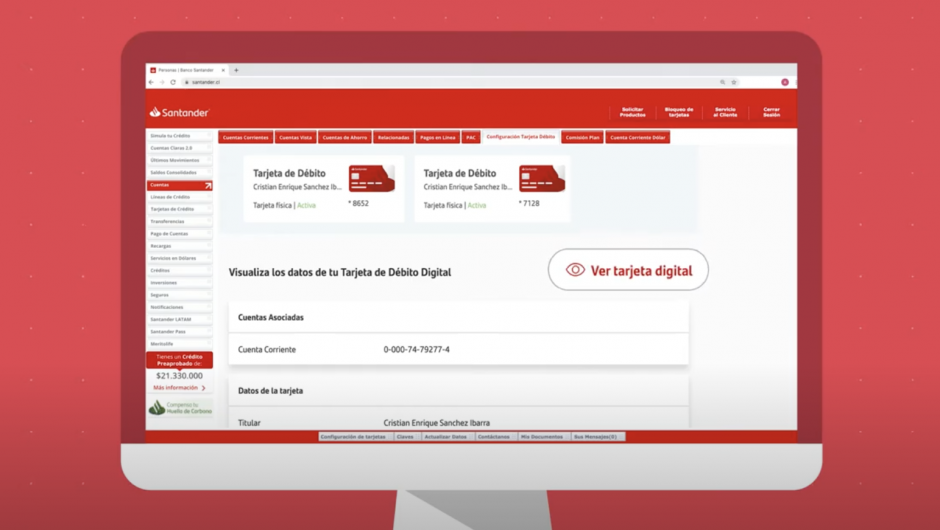This screenshot has height=530, width=940.
Task: Select the Configuración Tarjeta Débito tab
Action: click(520, 137)
